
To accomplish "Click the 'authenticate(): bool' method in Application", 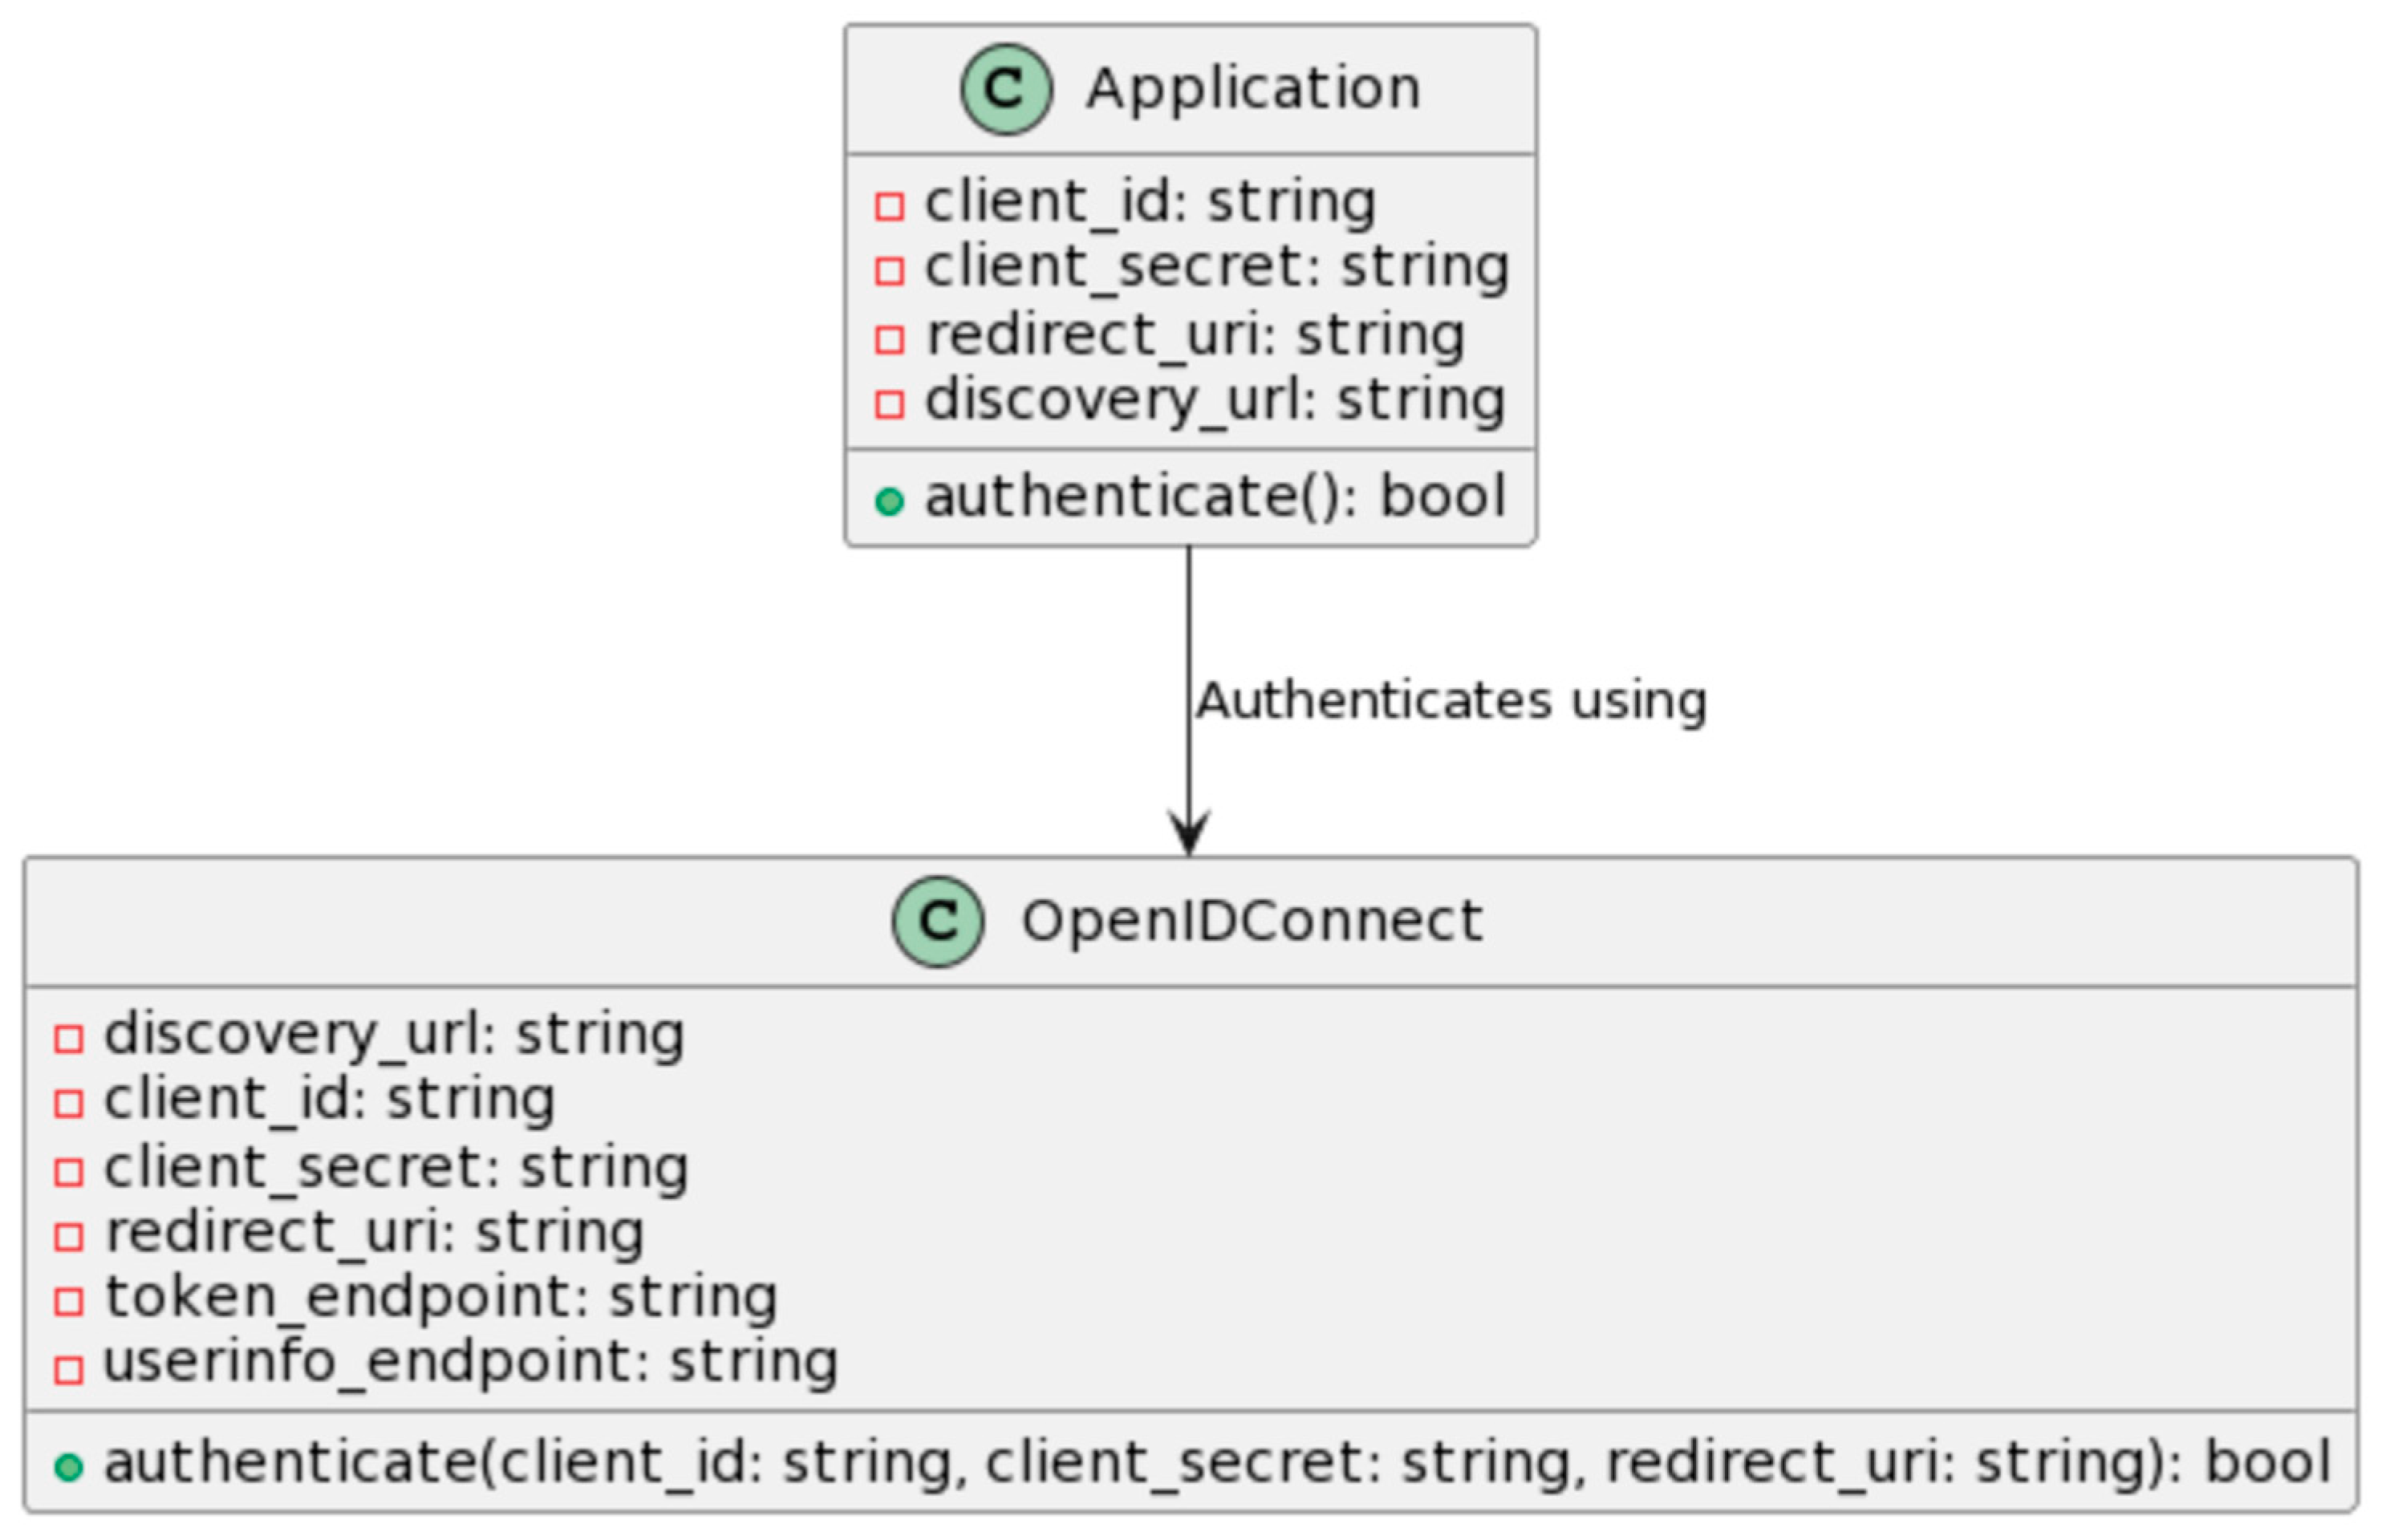I will tap(1214, 497).
